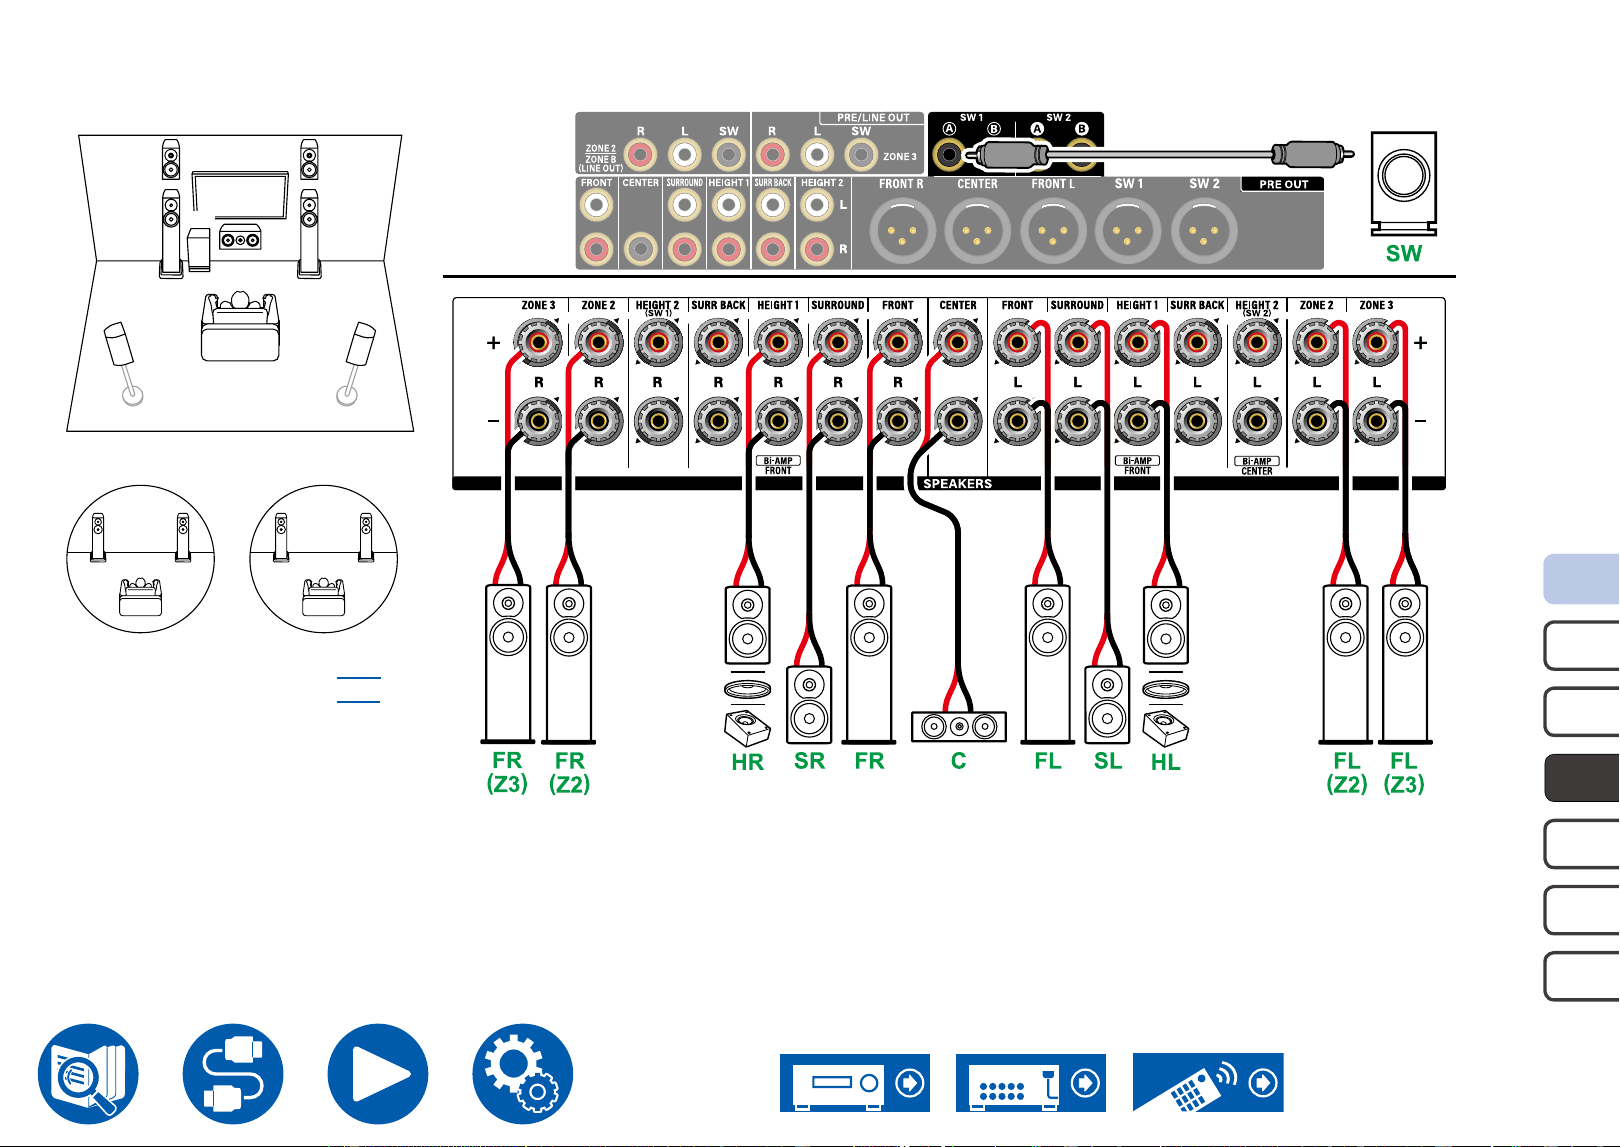This screenshot has width=1620, height=1147.
Task: Select the bottom-most empty side tab
Action: pos(1582,976)
